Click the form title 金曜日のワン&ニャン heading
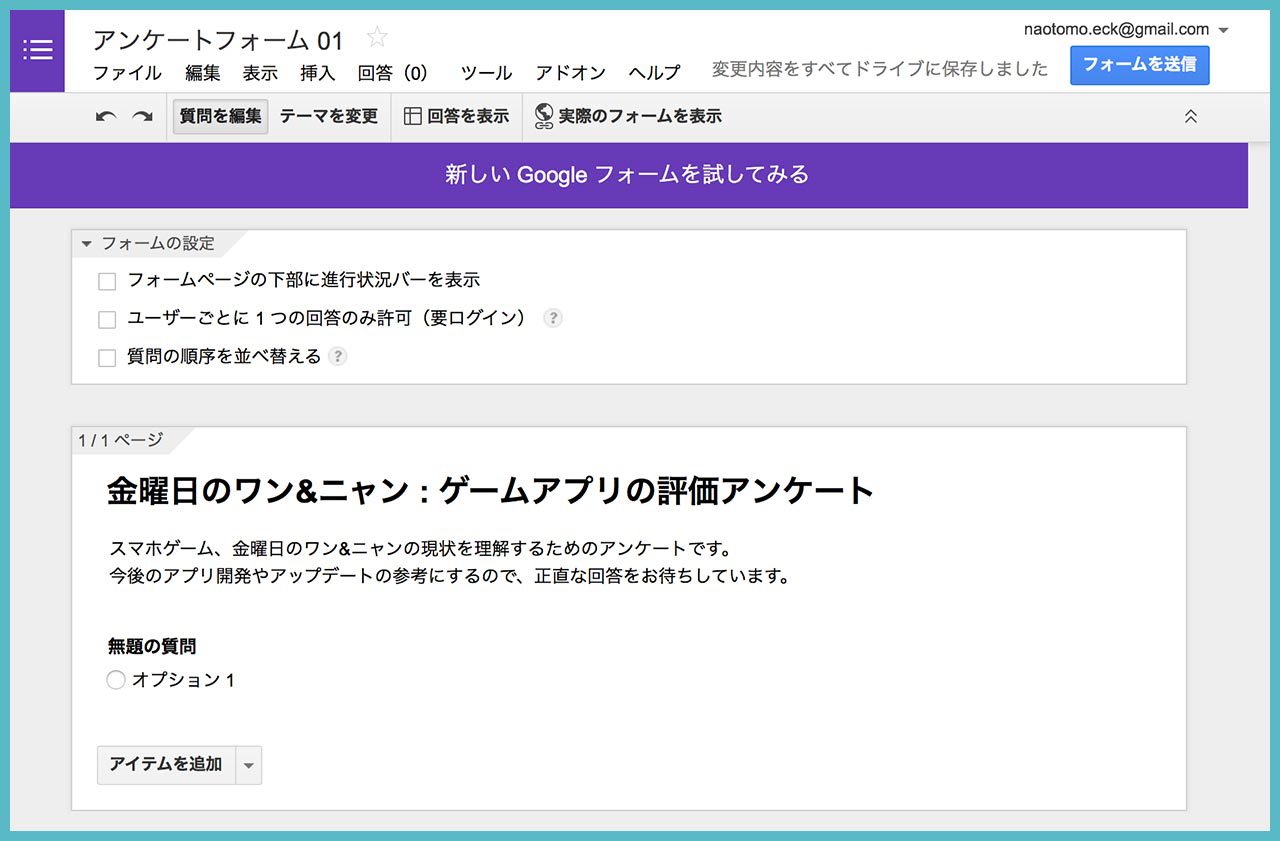This screenshot has width=1280, height=841. tap(490, 491)
